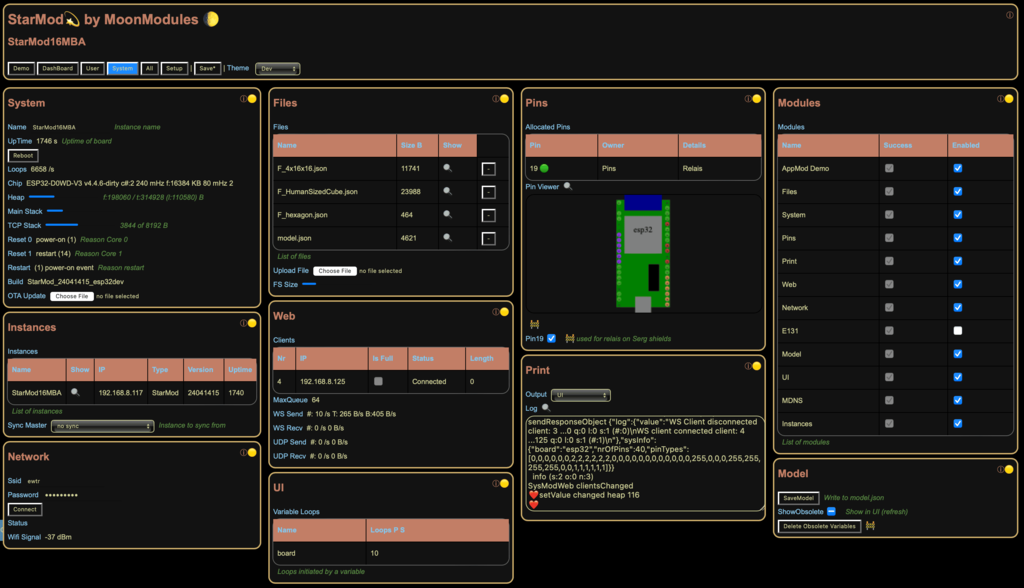Click the magnifier icon for model.json
Screen dimensions: 1024x588
(448, 237)
